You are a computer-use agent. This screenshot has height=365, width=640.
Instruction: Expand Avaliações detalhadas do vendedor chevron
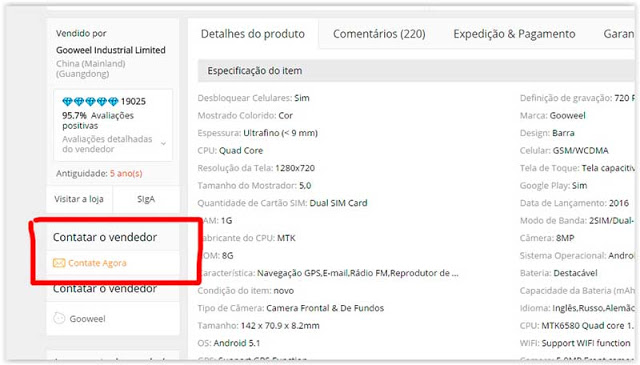pyautogui.click(x=163, y=144)
